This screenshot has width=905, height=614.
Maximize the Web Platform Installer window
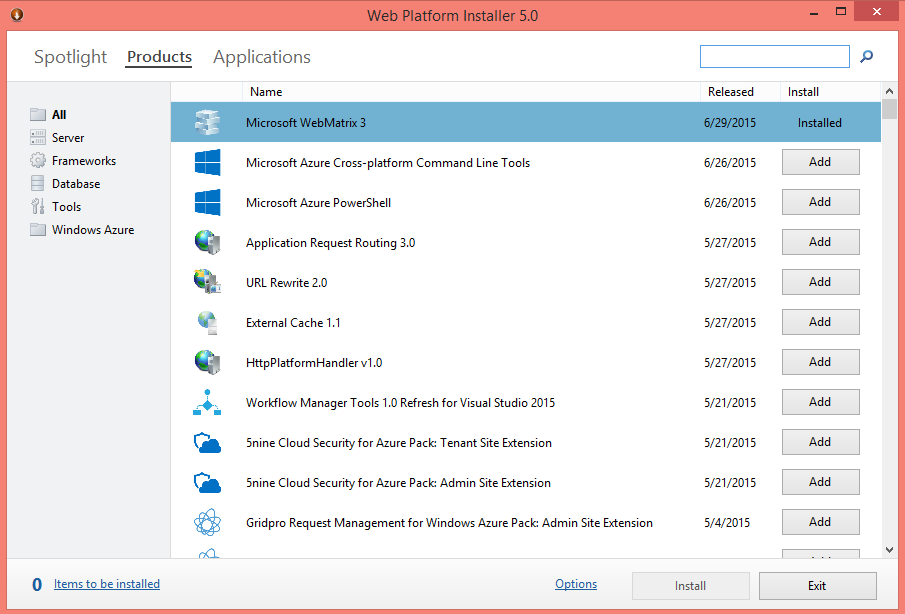click(x=841, y=12)
